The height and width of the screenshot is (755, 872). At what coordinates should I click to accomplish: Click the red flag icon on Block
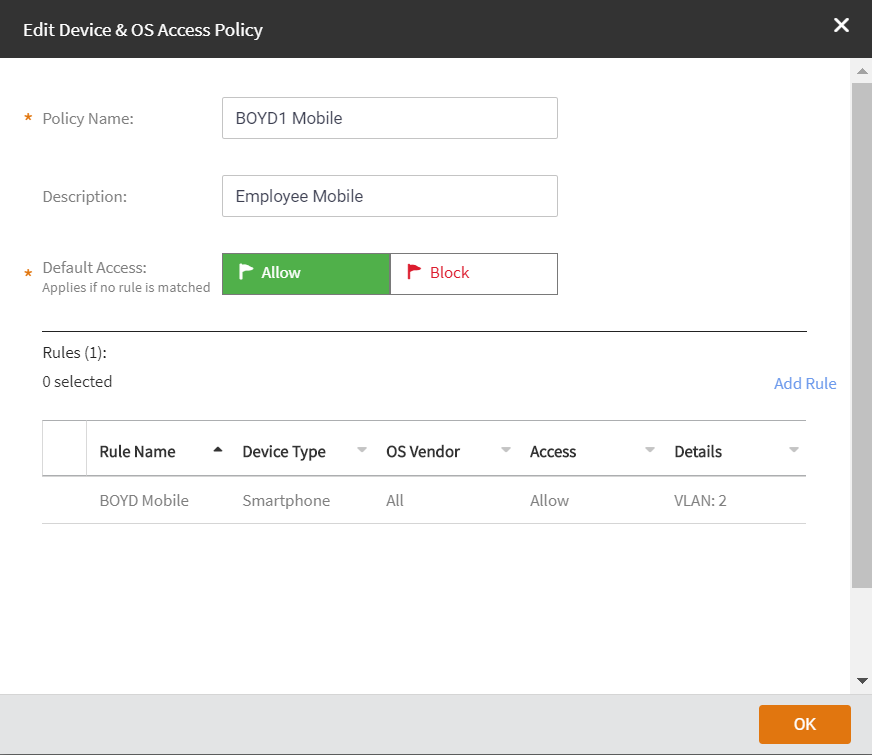pyautogui.click(x=414, y=271)
